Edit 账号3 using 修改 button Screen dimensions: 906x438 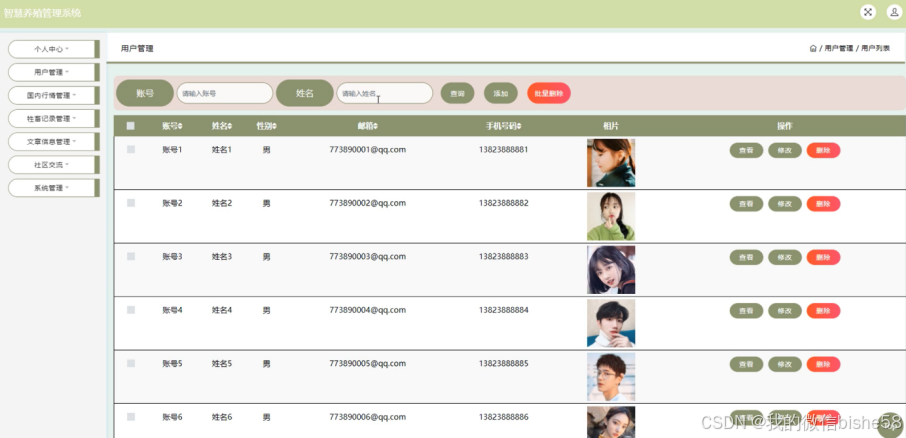[785, 257]
